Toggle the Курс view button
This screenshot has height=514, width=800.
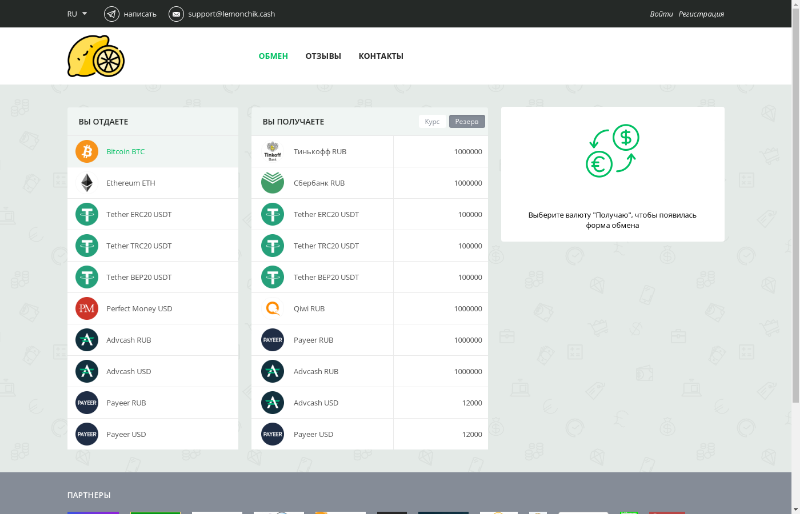click(432, 122)
